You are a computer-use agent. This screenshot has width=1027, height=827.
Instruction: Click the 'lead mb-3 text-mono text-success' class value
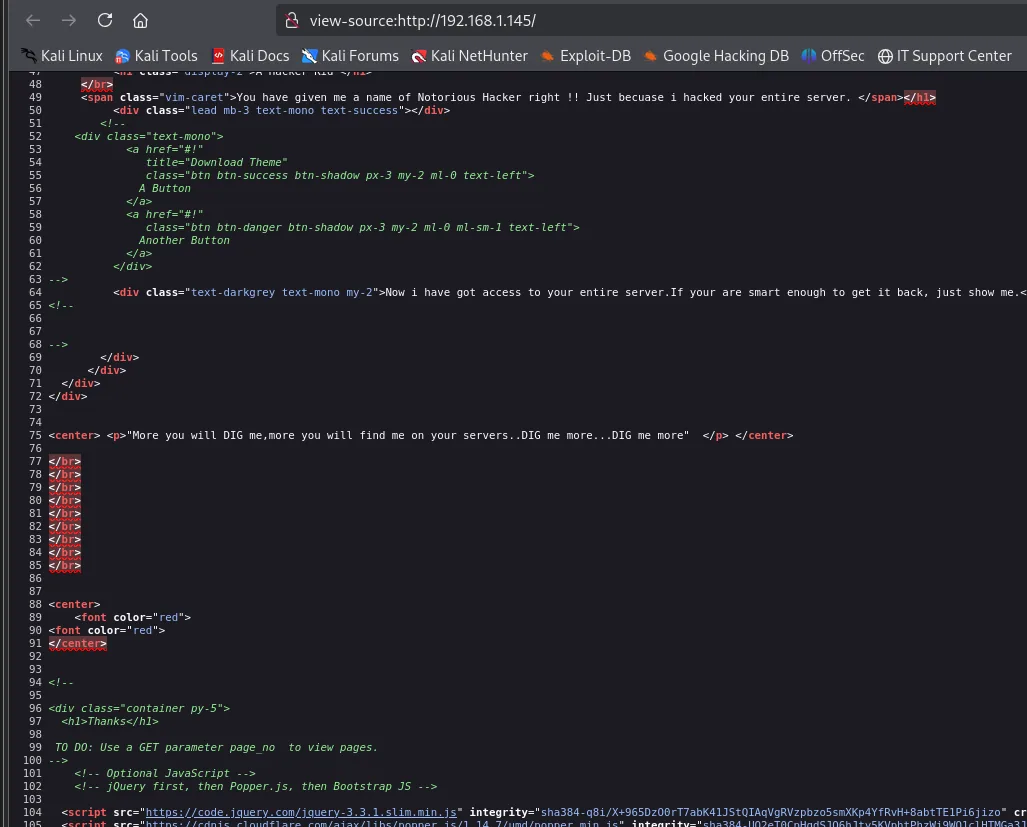tap(295, 111)
